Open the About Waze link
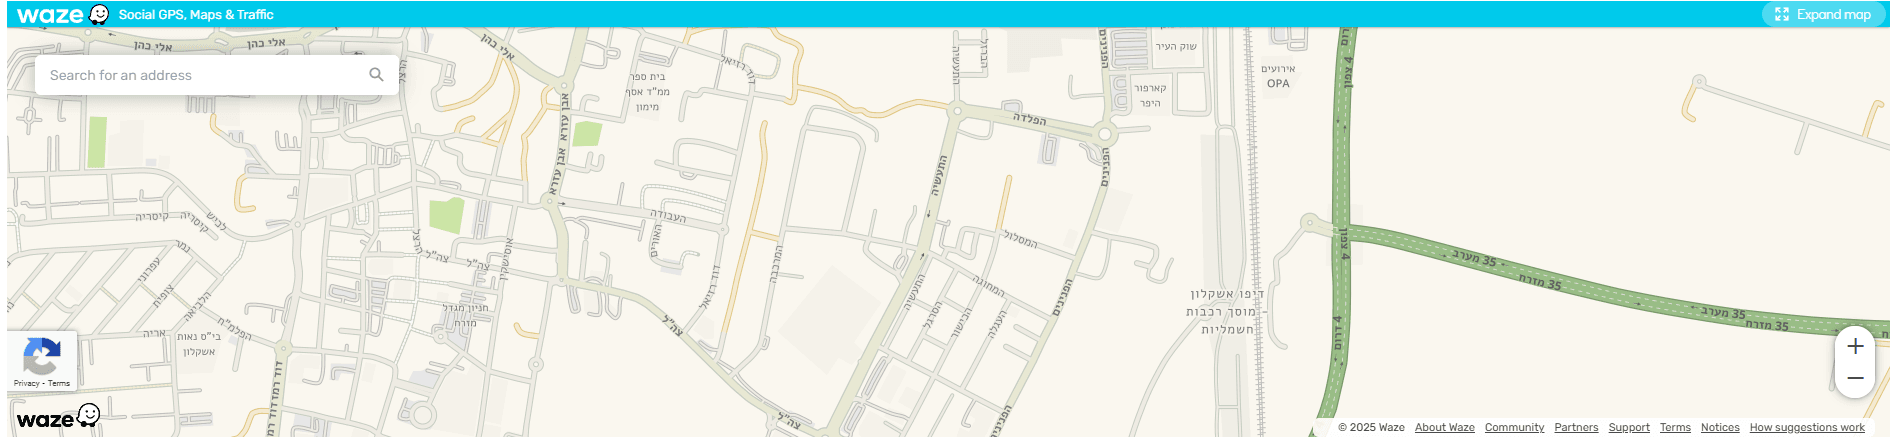Screen dimensions: 1898x437 (x=1444, y=427)
